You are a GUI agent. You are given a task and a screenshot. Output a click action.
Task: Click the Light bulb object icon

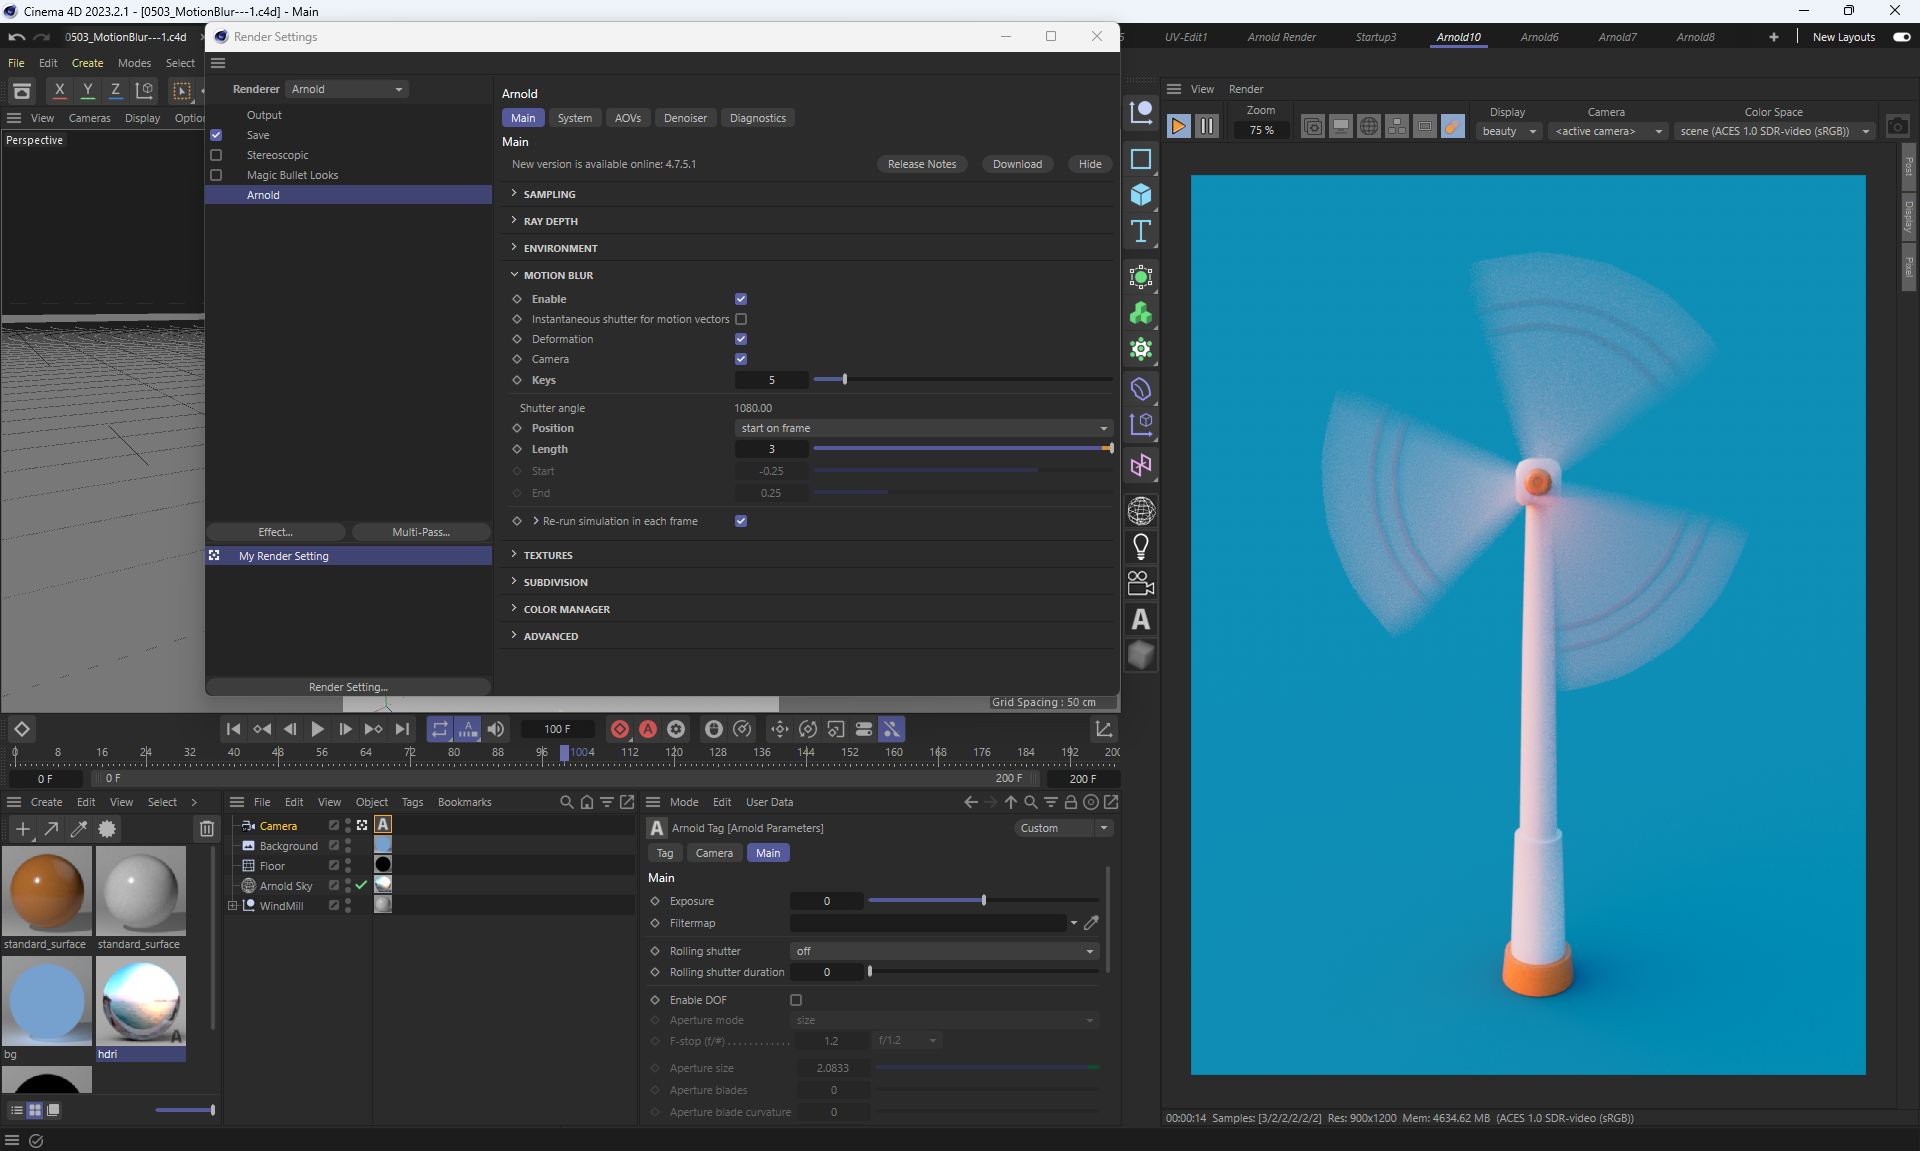[x=1141, y=546]
